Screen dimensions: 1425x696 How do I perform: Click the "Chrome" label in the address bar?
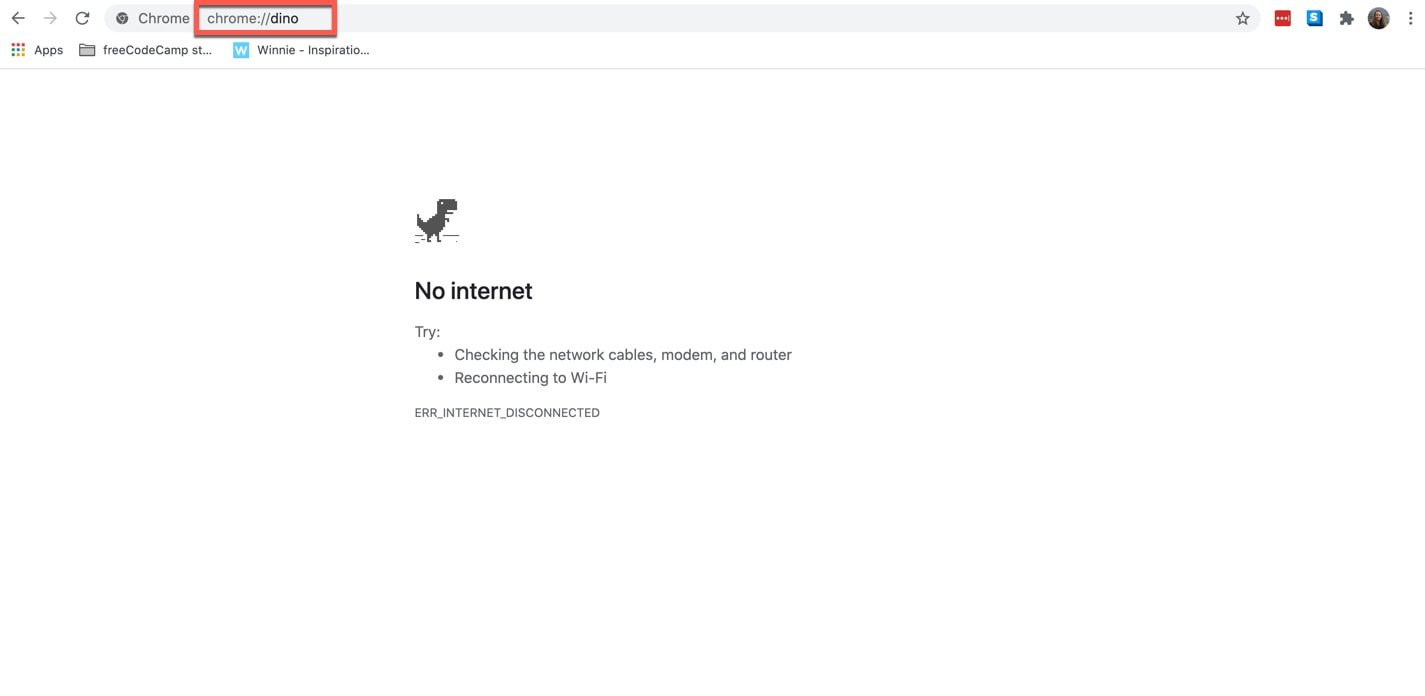coord(163,18)
